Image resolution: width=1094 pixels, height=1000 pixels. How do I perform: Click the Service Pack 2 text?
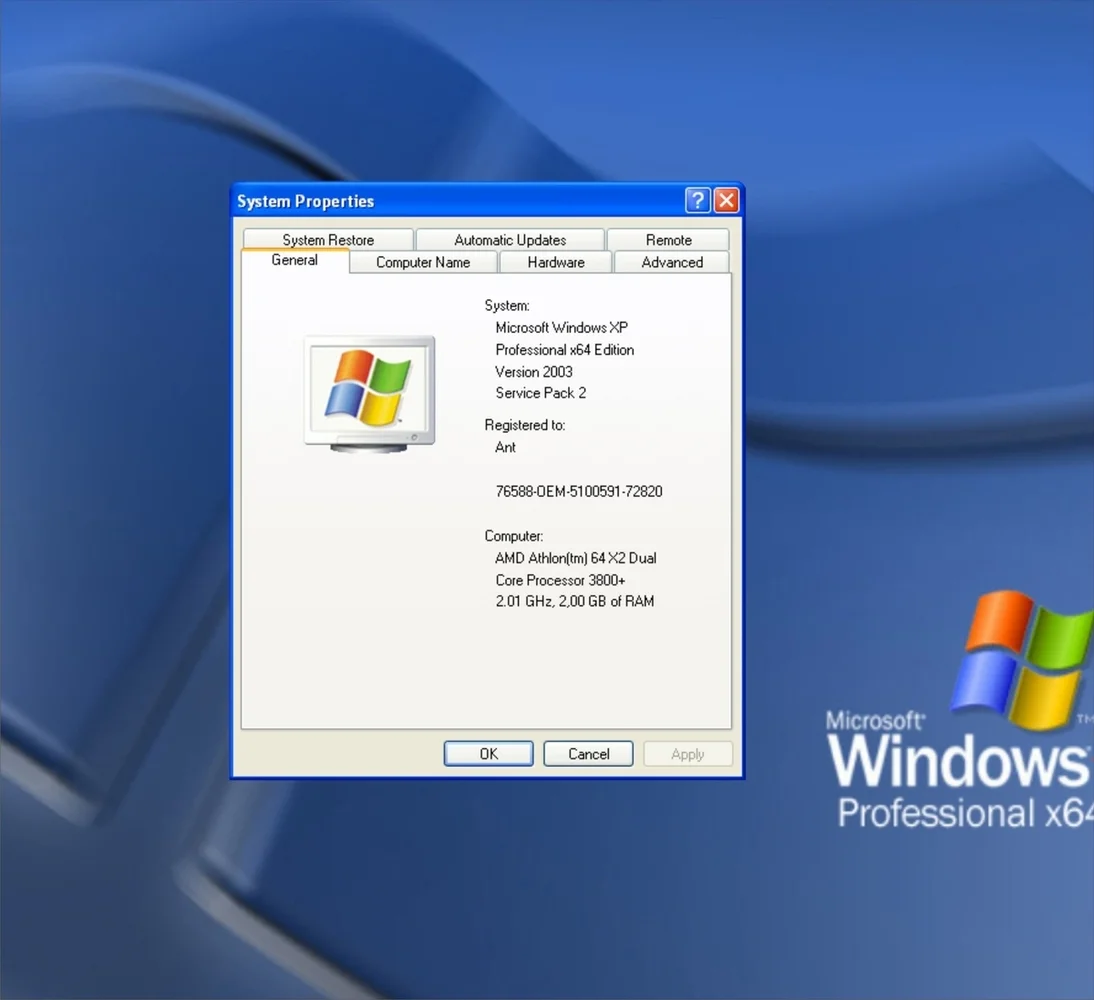click(x=541, y=393)
